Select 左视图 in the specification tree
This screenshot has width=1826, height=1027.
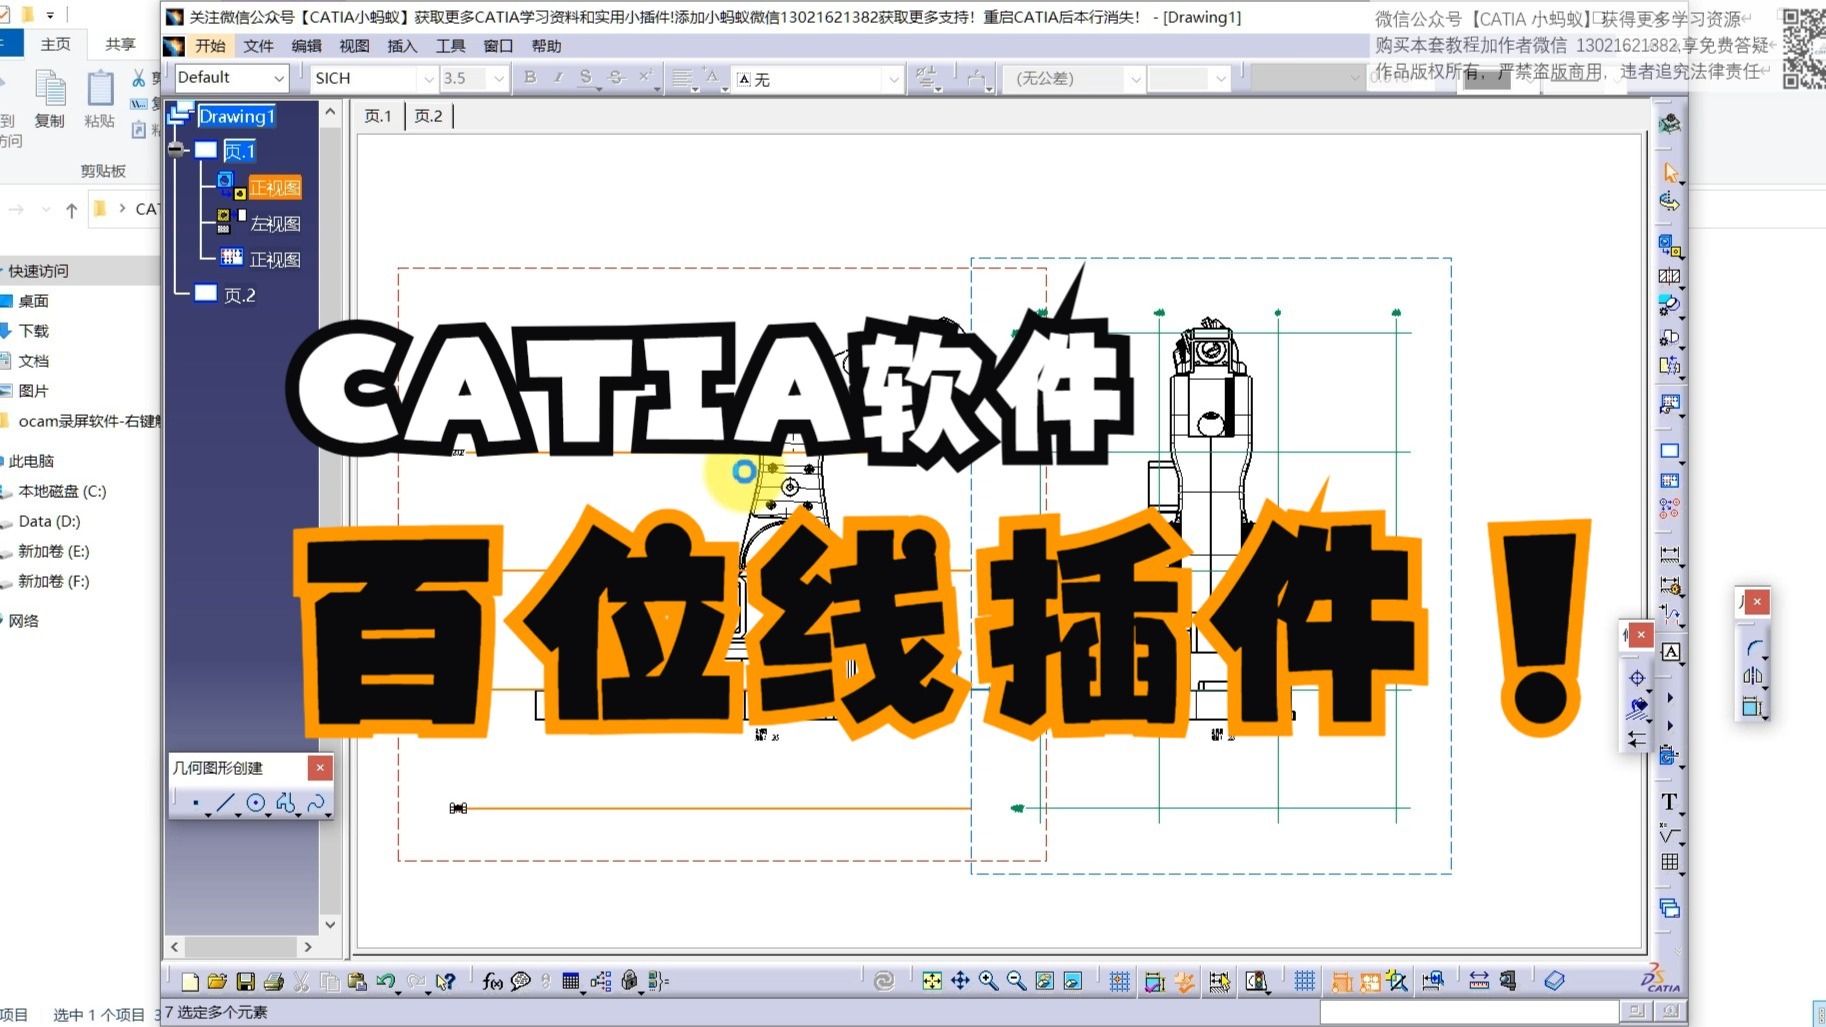coord(275,224)
